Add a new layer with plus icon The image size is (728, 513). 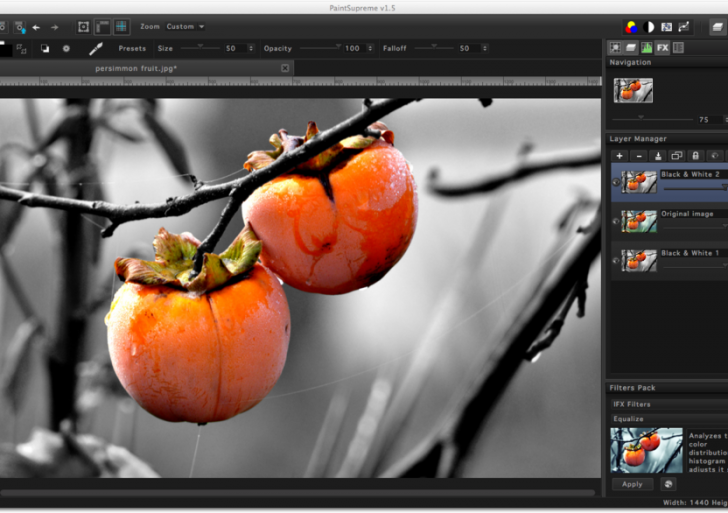pyautogui.click(x=619, y=156)
